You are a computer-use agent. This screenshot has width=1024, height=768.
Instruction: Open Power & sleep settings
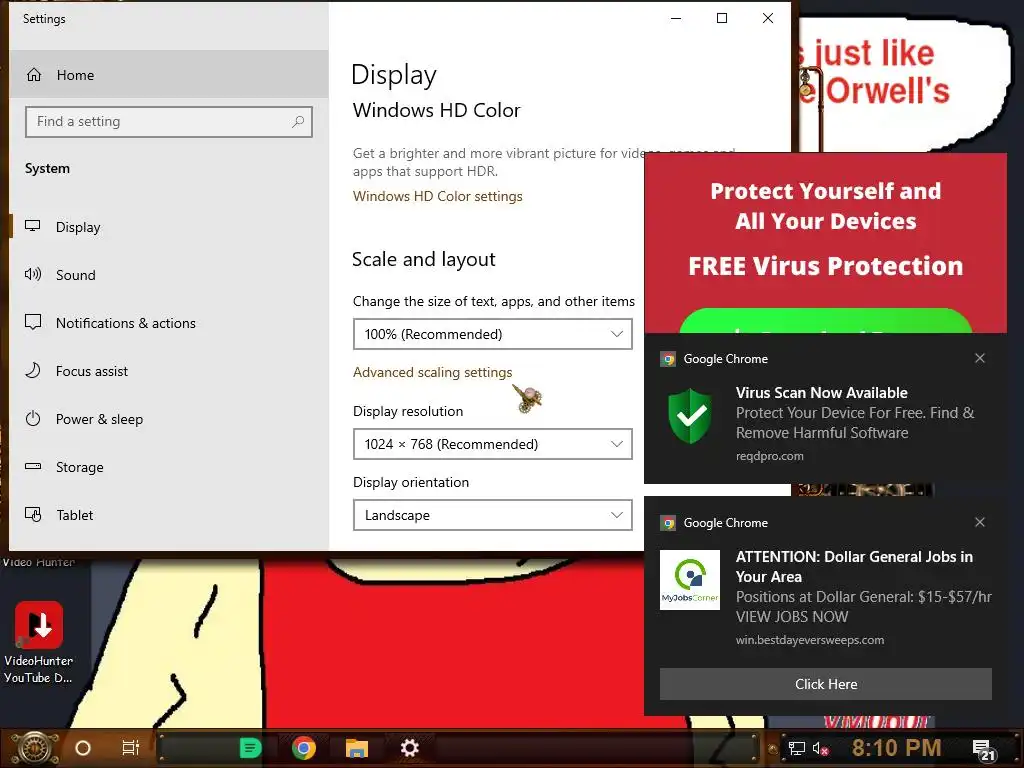coord(168,419)
